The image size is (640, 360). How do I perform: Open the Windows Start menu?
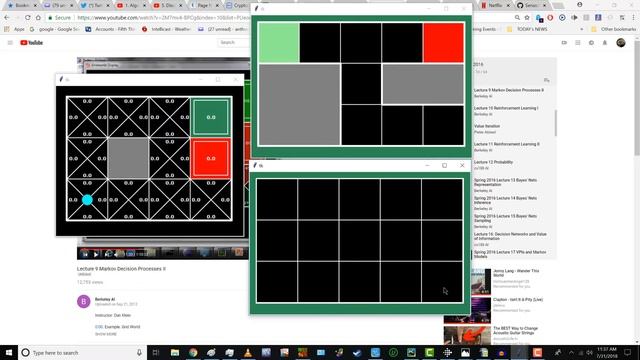point(9,352)
